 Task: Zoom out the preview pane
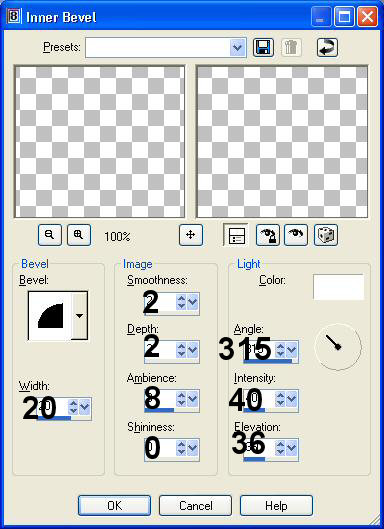50,235
